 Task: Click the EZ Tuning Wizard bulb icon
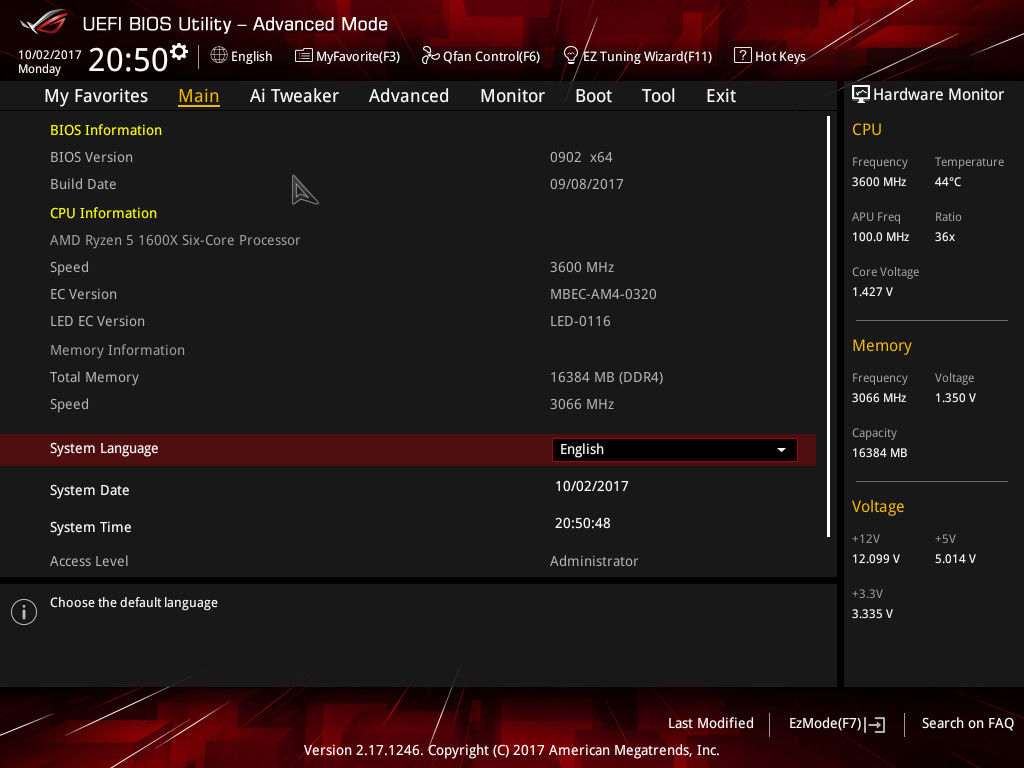coord(570,56)
